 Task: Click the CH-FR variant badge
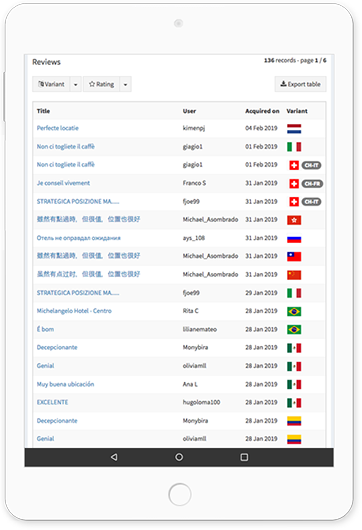(312, 184)
